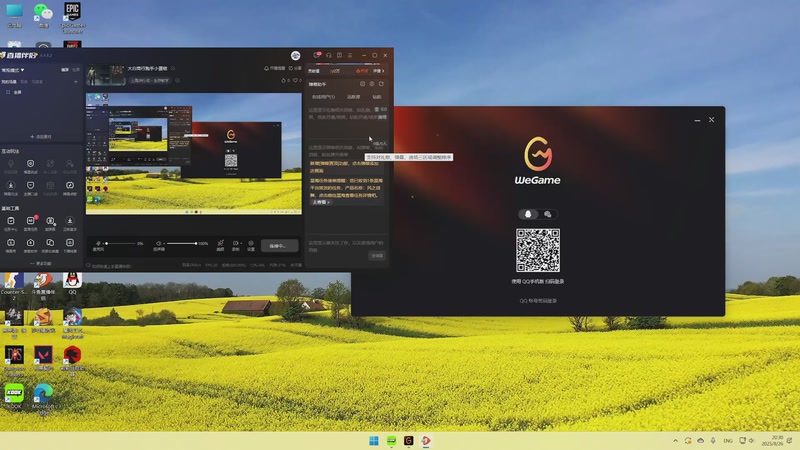Open the task center tool icon

[x=11, y=223]
